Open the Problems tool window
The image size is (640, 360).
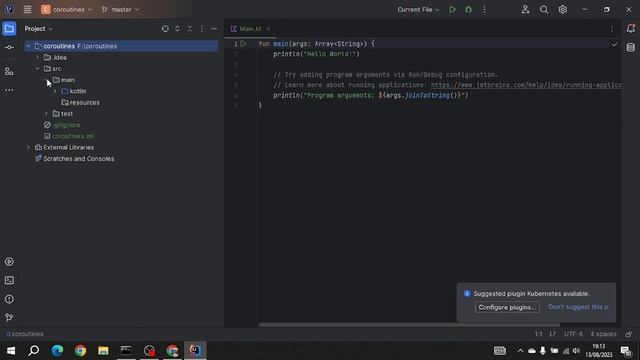[x=9, y=299]
